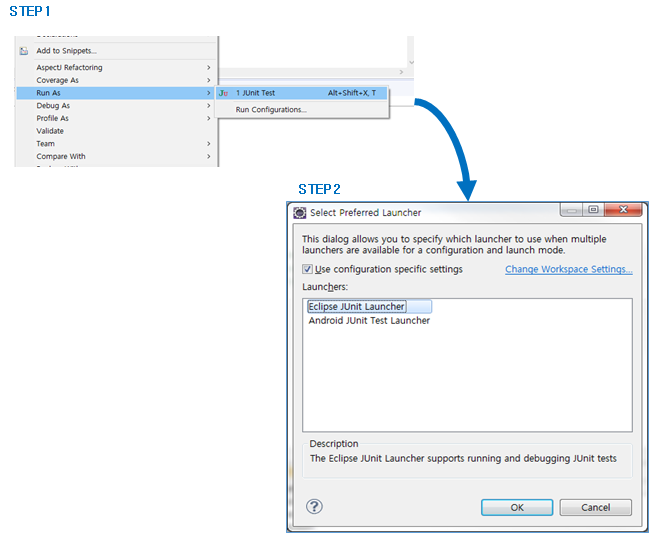Confirm with the OK button

click(517, 507)
